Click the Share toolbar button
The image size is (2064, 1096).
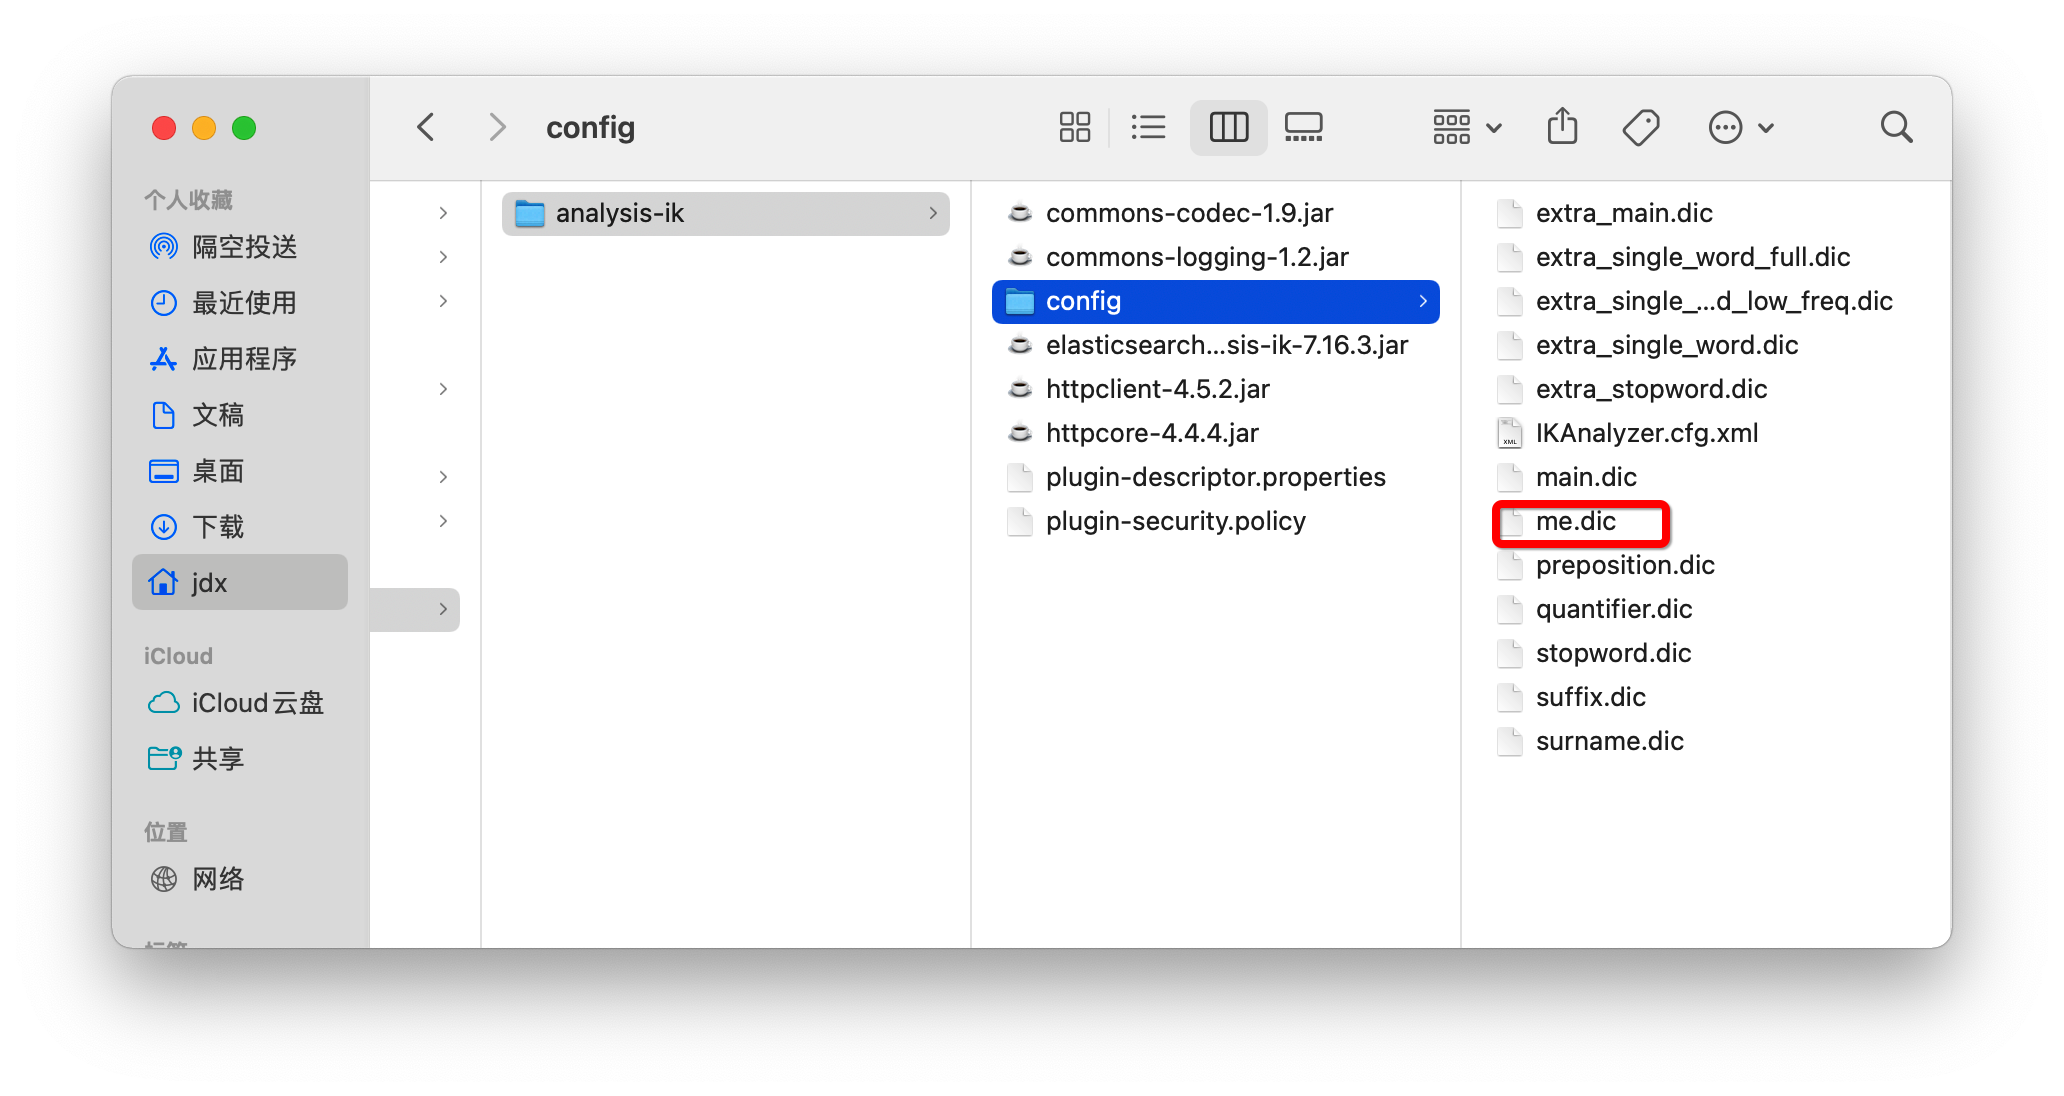pos(1562,128)
